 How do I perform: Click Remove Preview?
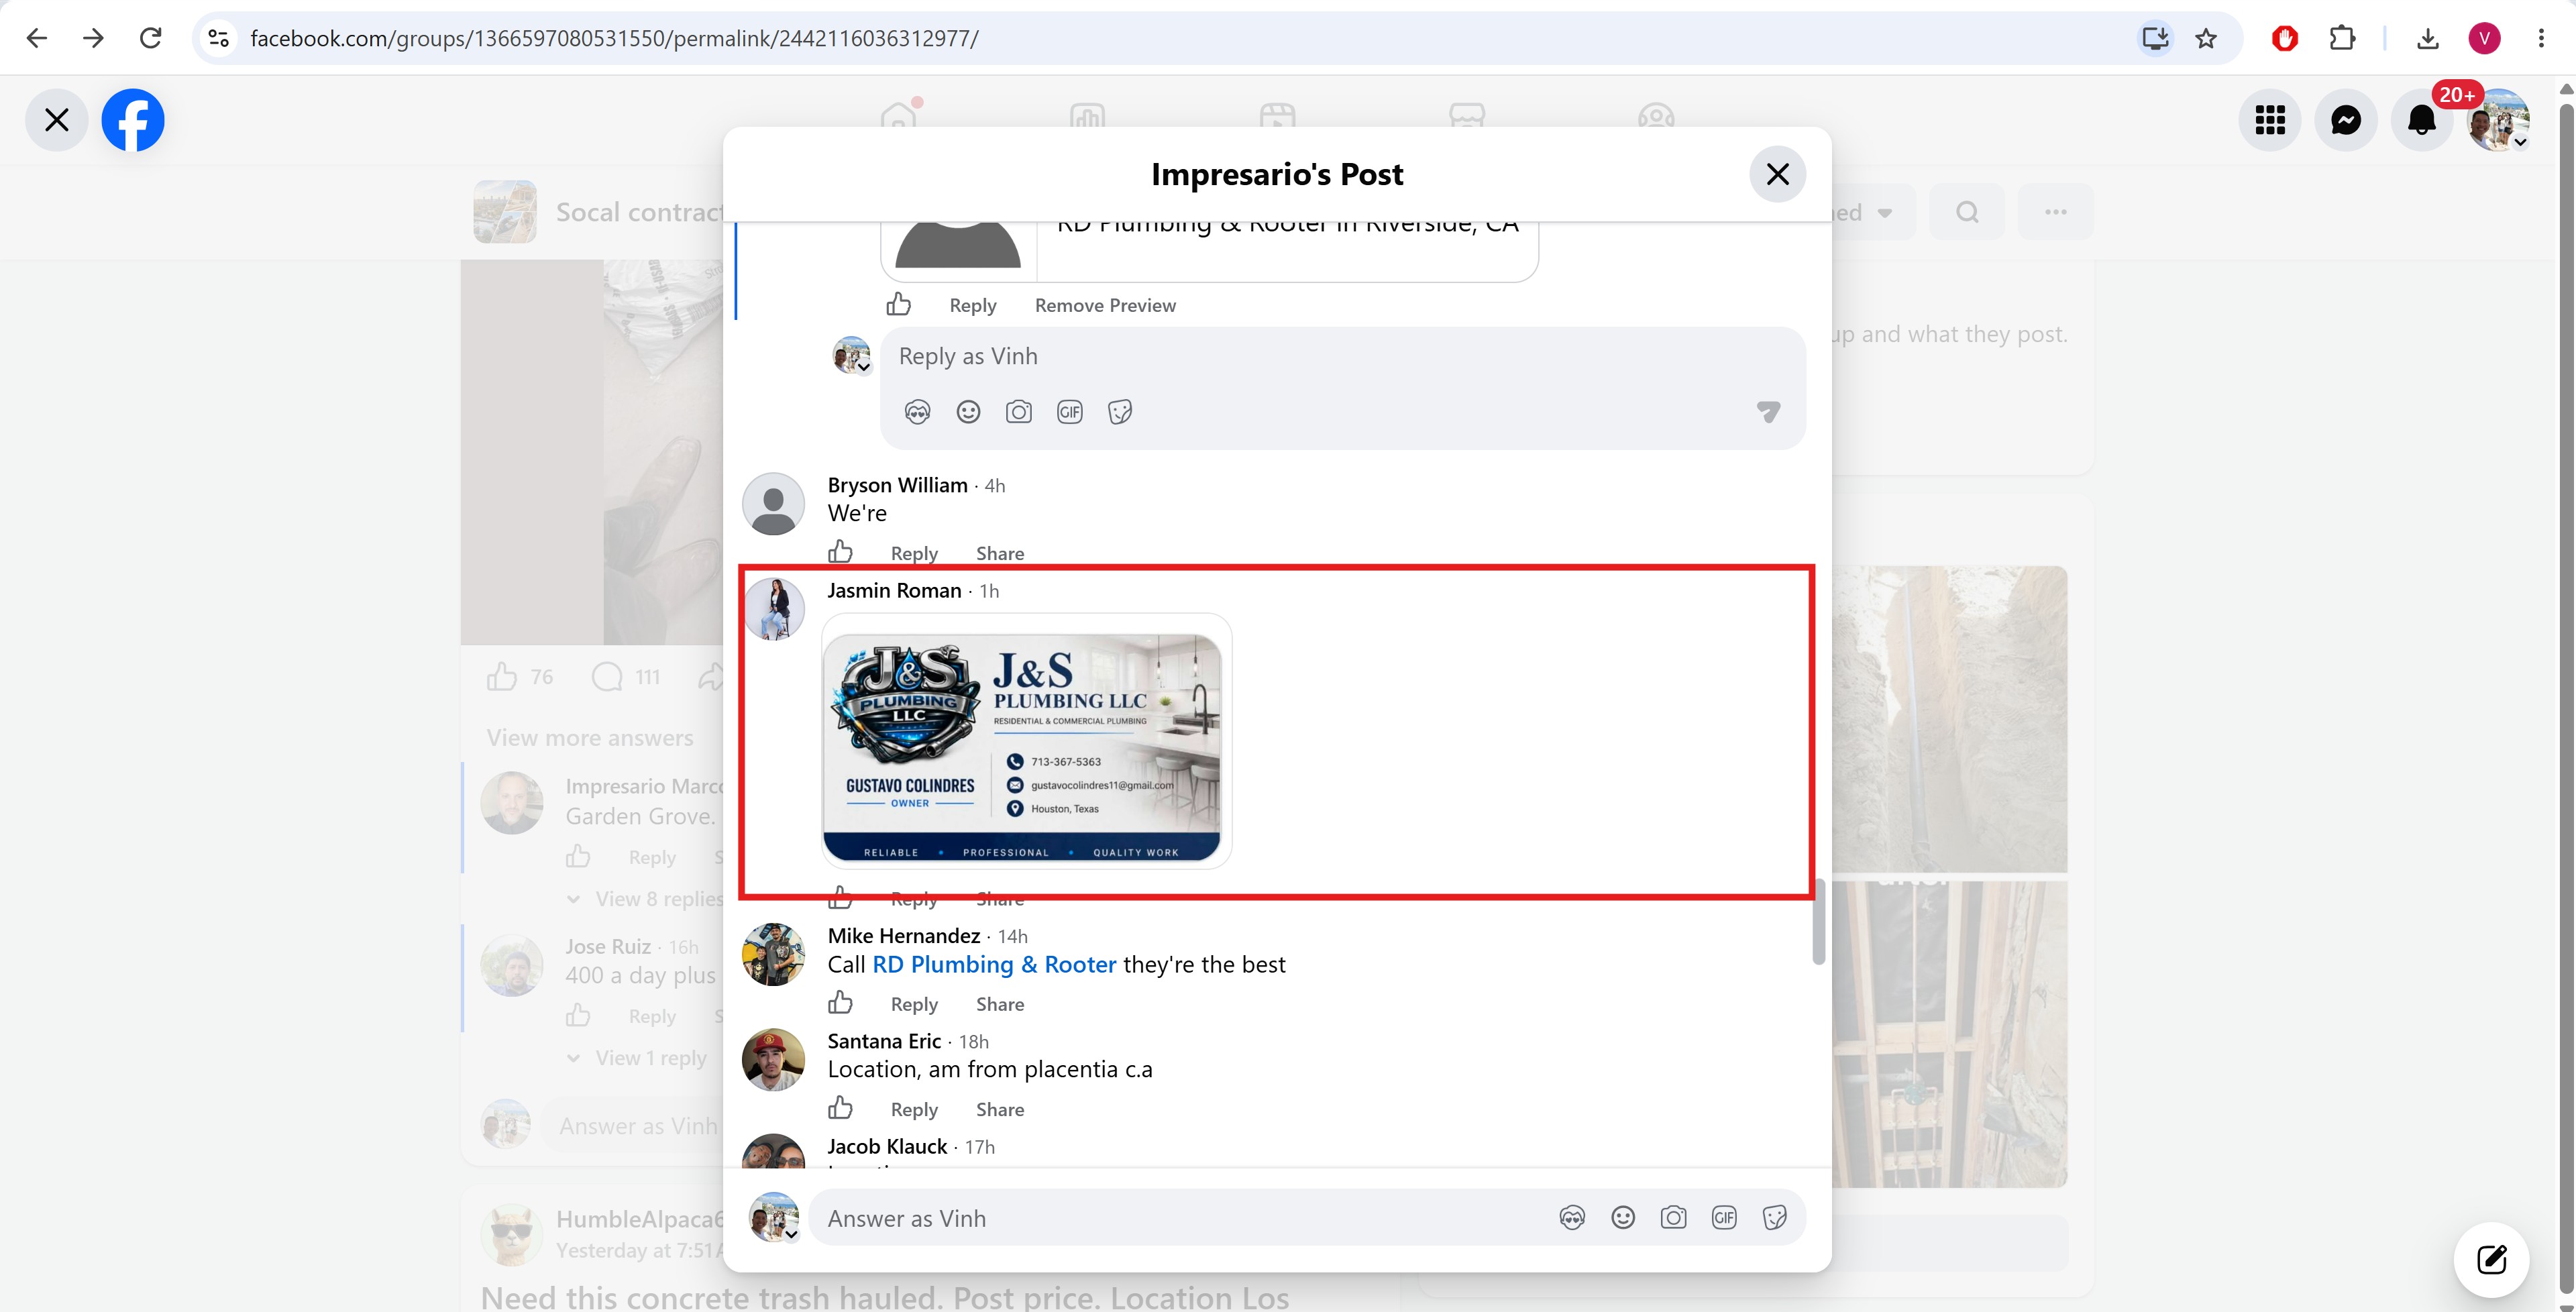1105,305
